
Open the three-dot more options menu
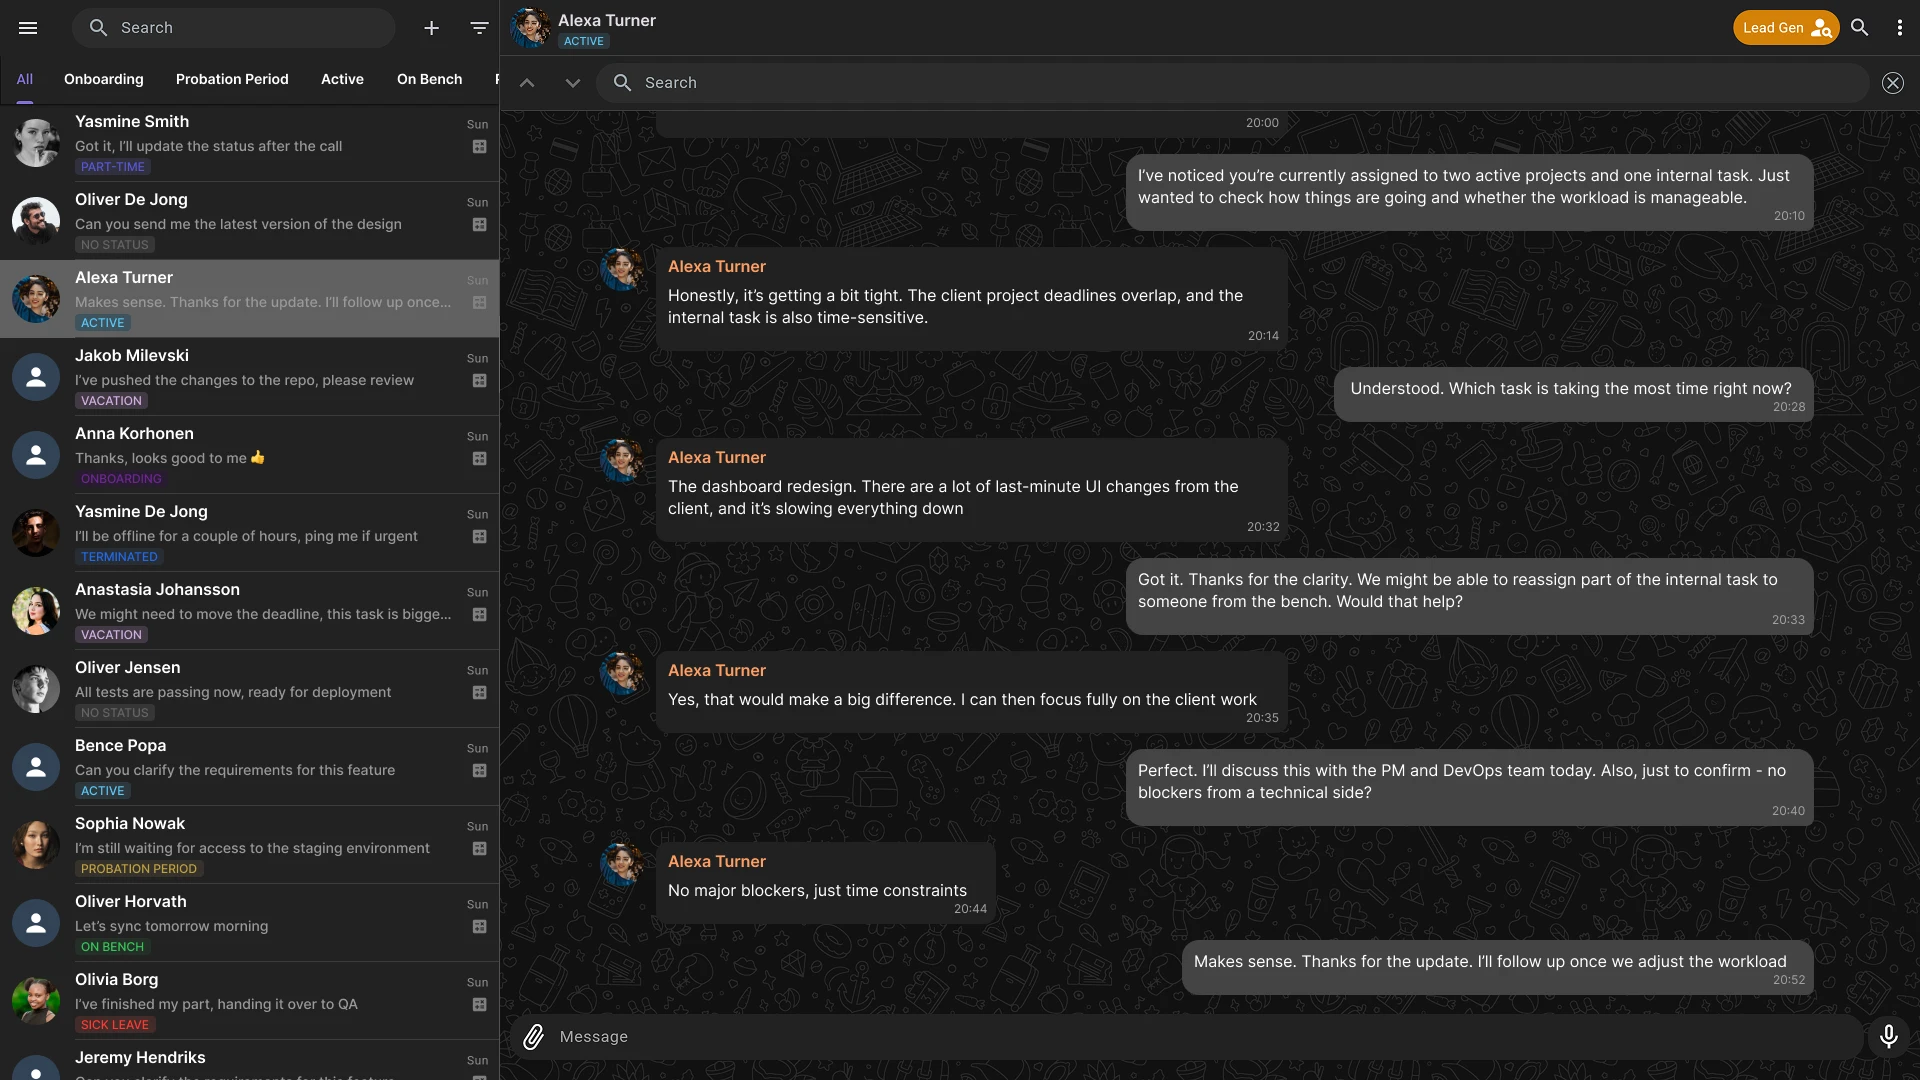pos(1899,28)
